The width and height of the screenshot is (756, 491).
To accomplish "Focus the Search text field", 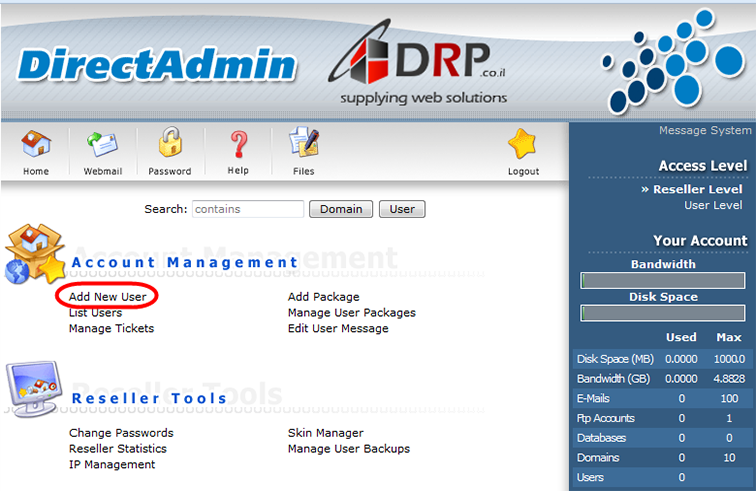I will [x=247, y=209].
